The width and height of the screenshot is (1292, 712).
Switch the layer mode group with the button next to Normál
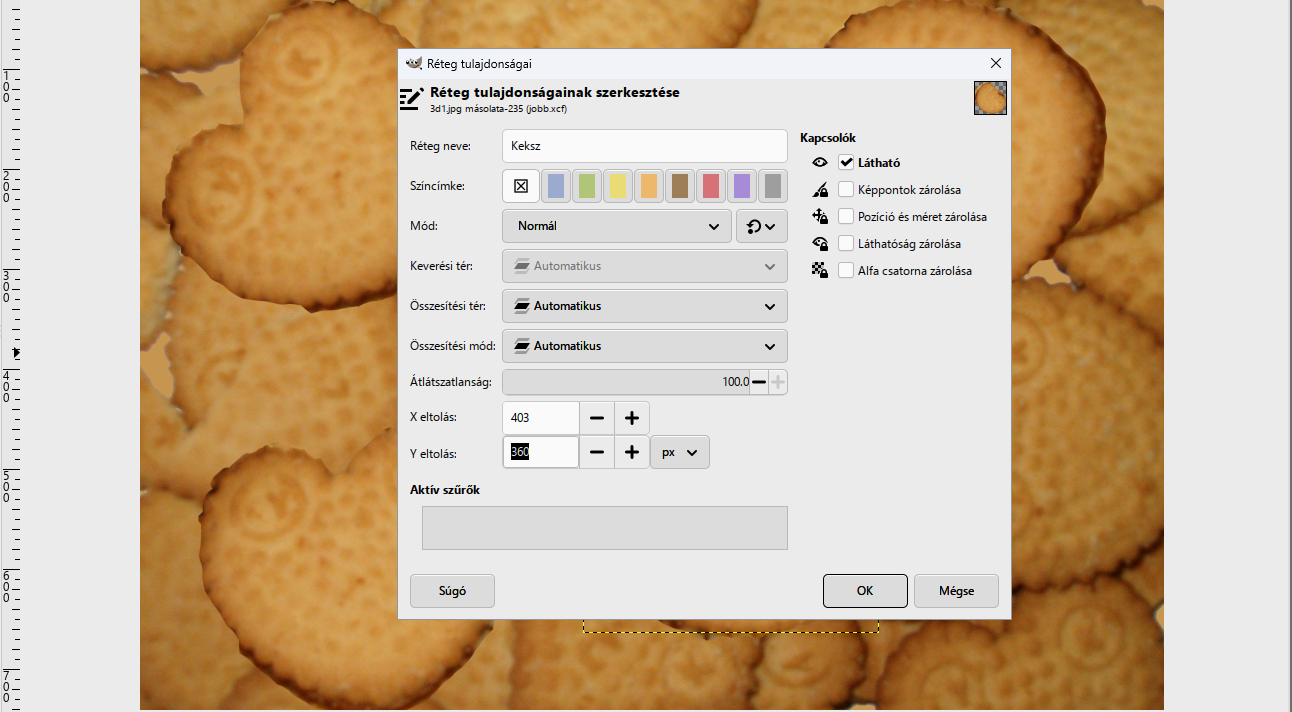[x=762, y=226]
